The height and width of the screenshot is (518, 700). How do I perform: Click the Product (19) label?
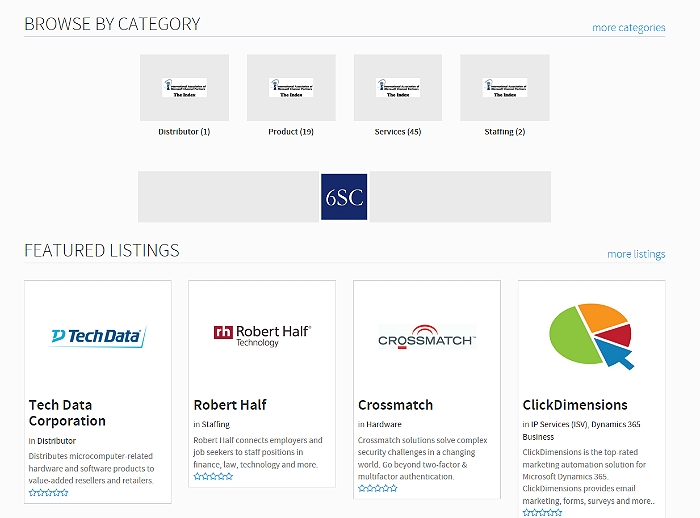pos(291,132)
